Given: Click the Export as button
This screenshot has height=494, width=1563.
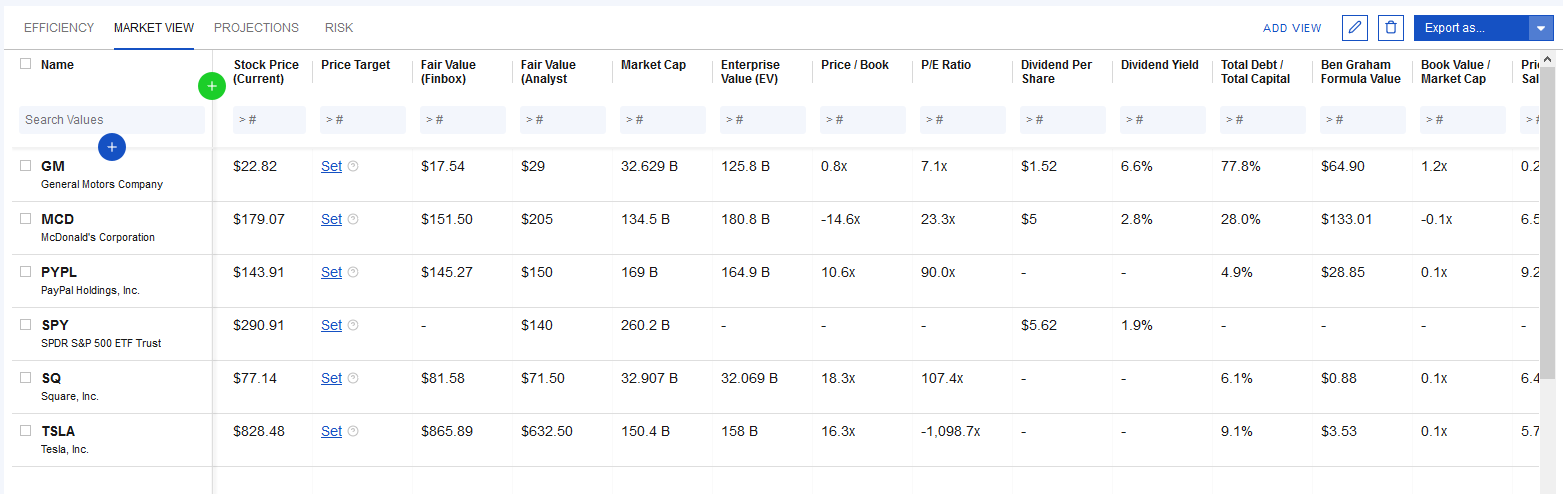Looking at the screenshot, I should 1470,28.
